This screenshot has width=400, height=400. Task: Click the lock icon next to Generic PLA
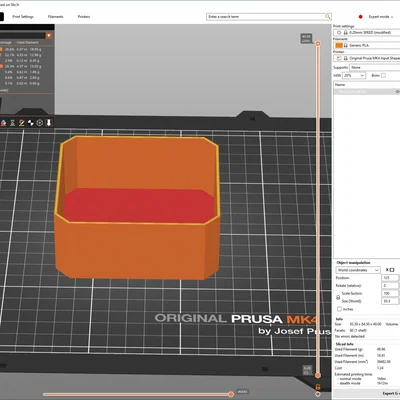pyautogui.click(x=346, y=45)
